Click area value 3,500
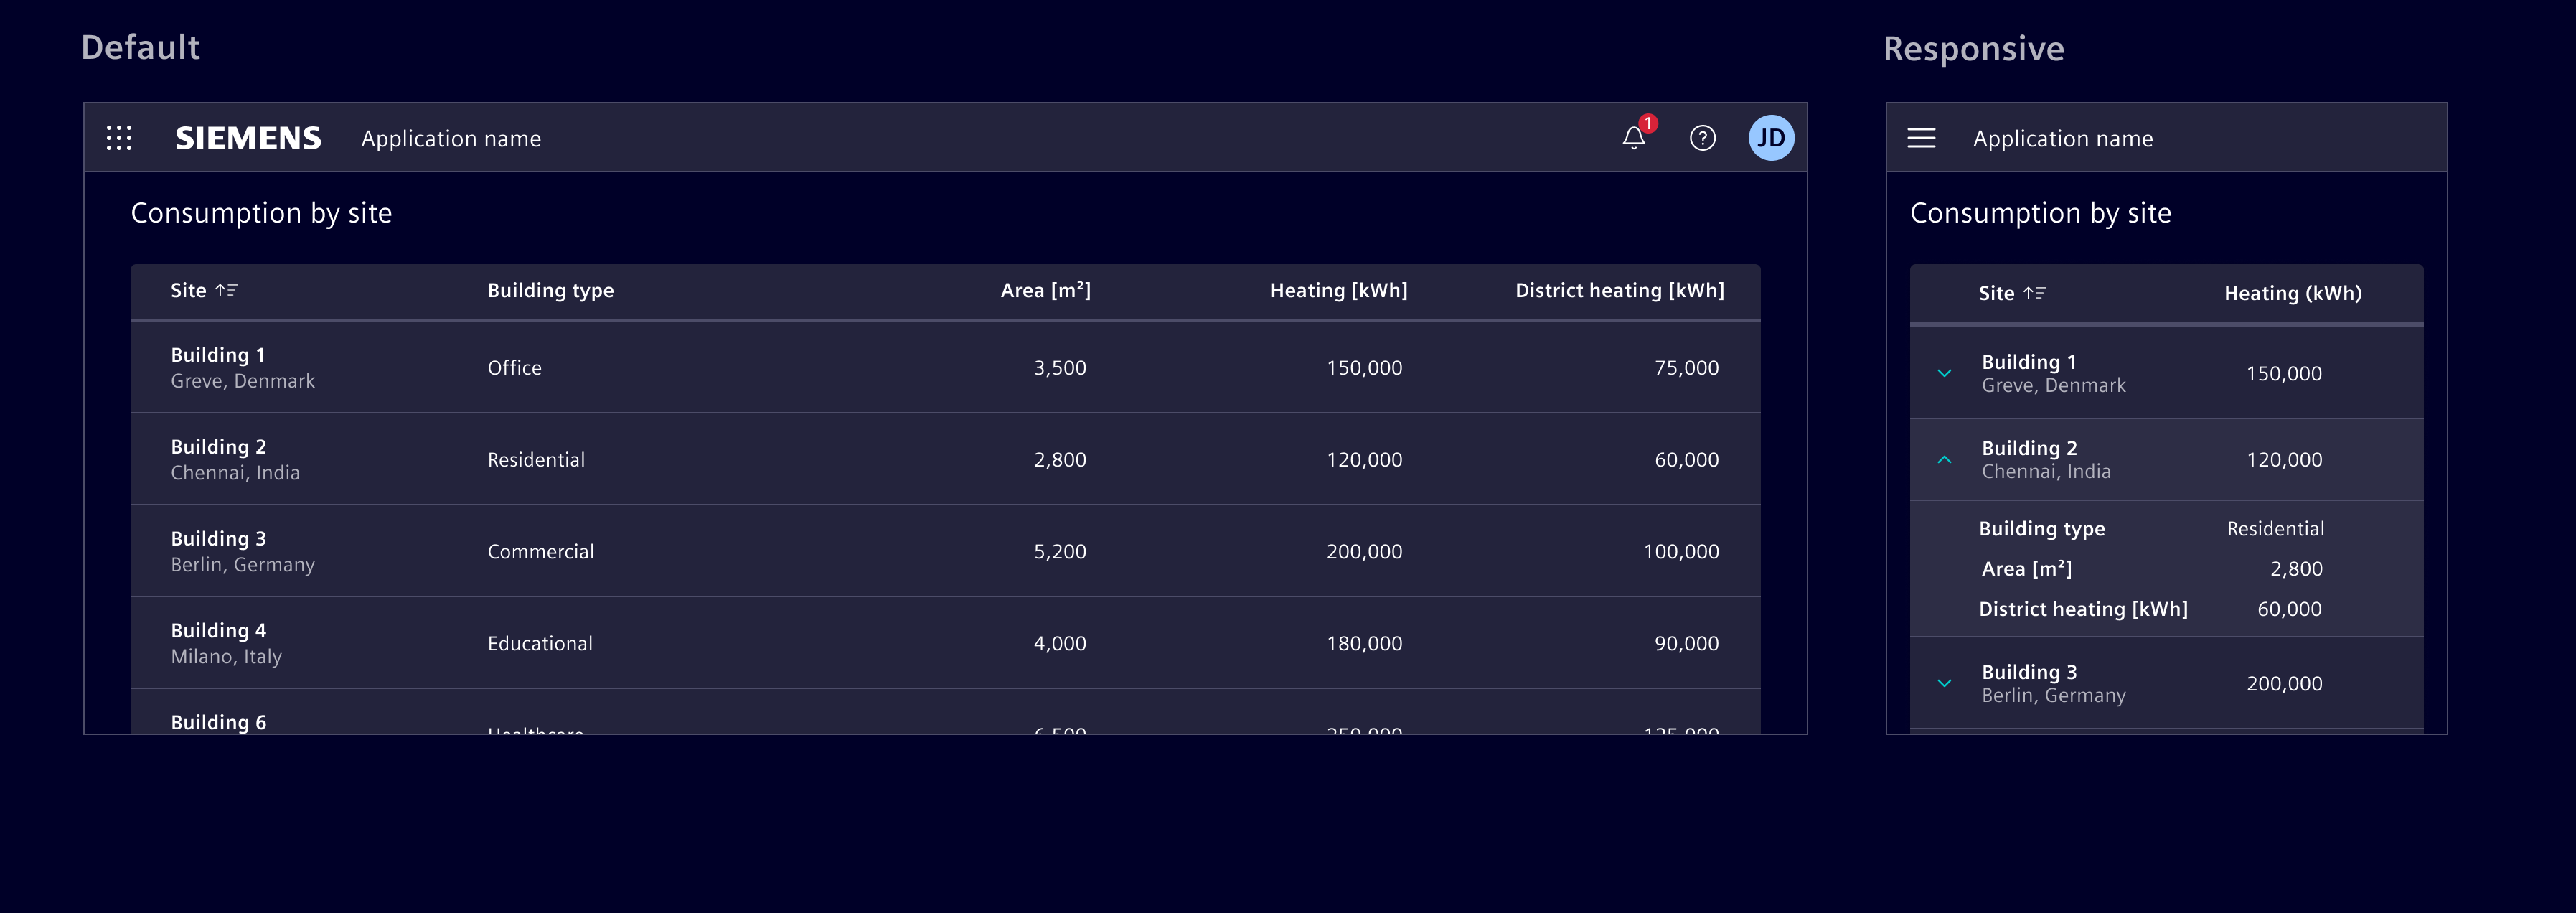Image resolution: width=2576 pixels, height=913 pixels. pos(1060,368)
